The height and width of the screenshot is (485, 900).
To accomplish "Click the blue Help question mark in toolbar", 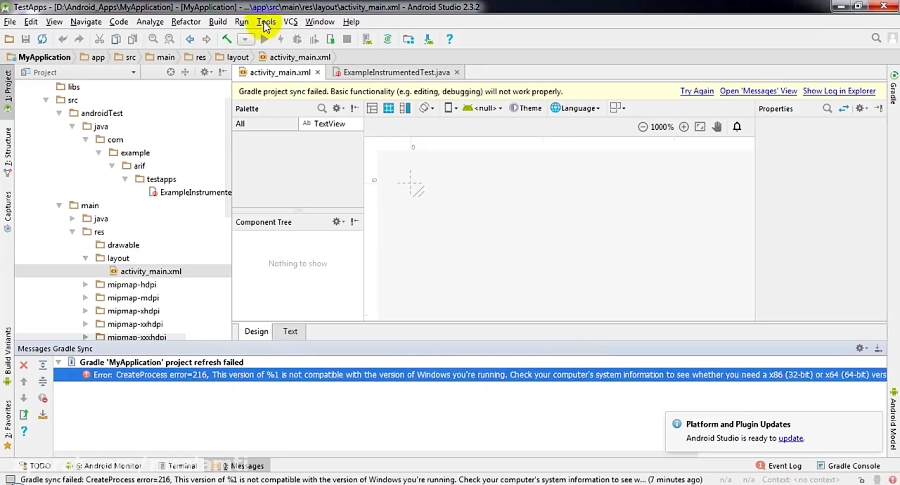I will click(449, 39).
